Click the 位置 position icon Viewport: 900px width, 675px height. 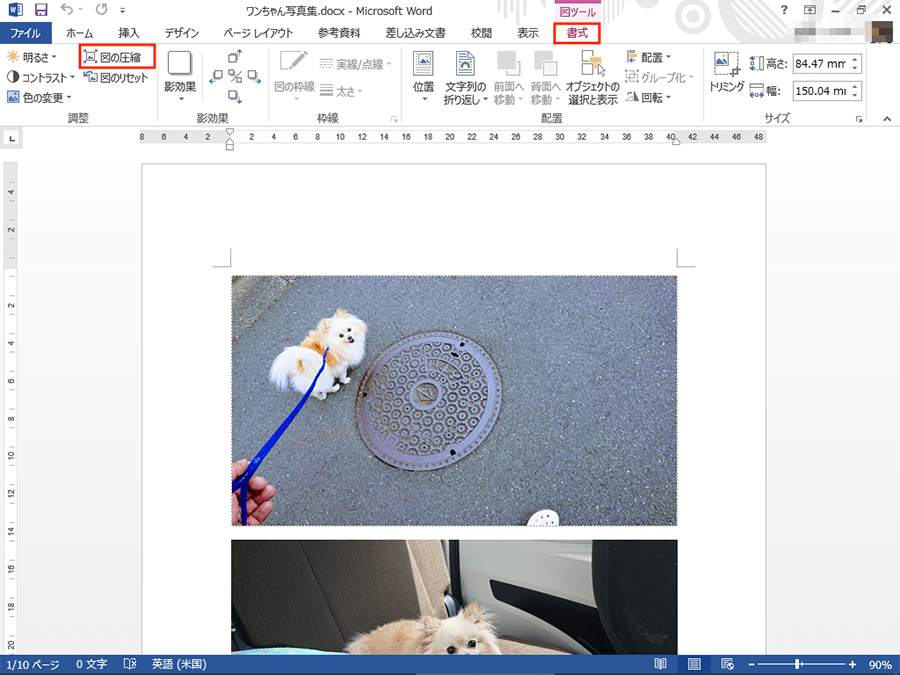tap(424, 64)
